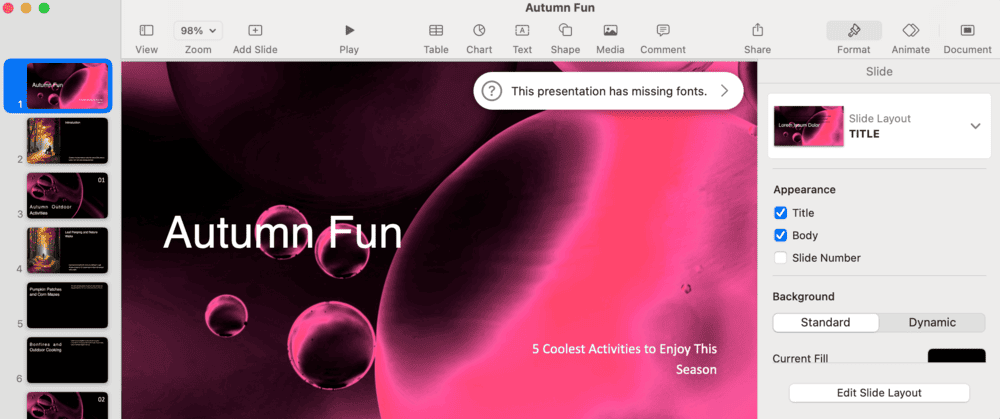
Task: Open the View options menu
Action: pyautogui.click(x=146, y=31)
